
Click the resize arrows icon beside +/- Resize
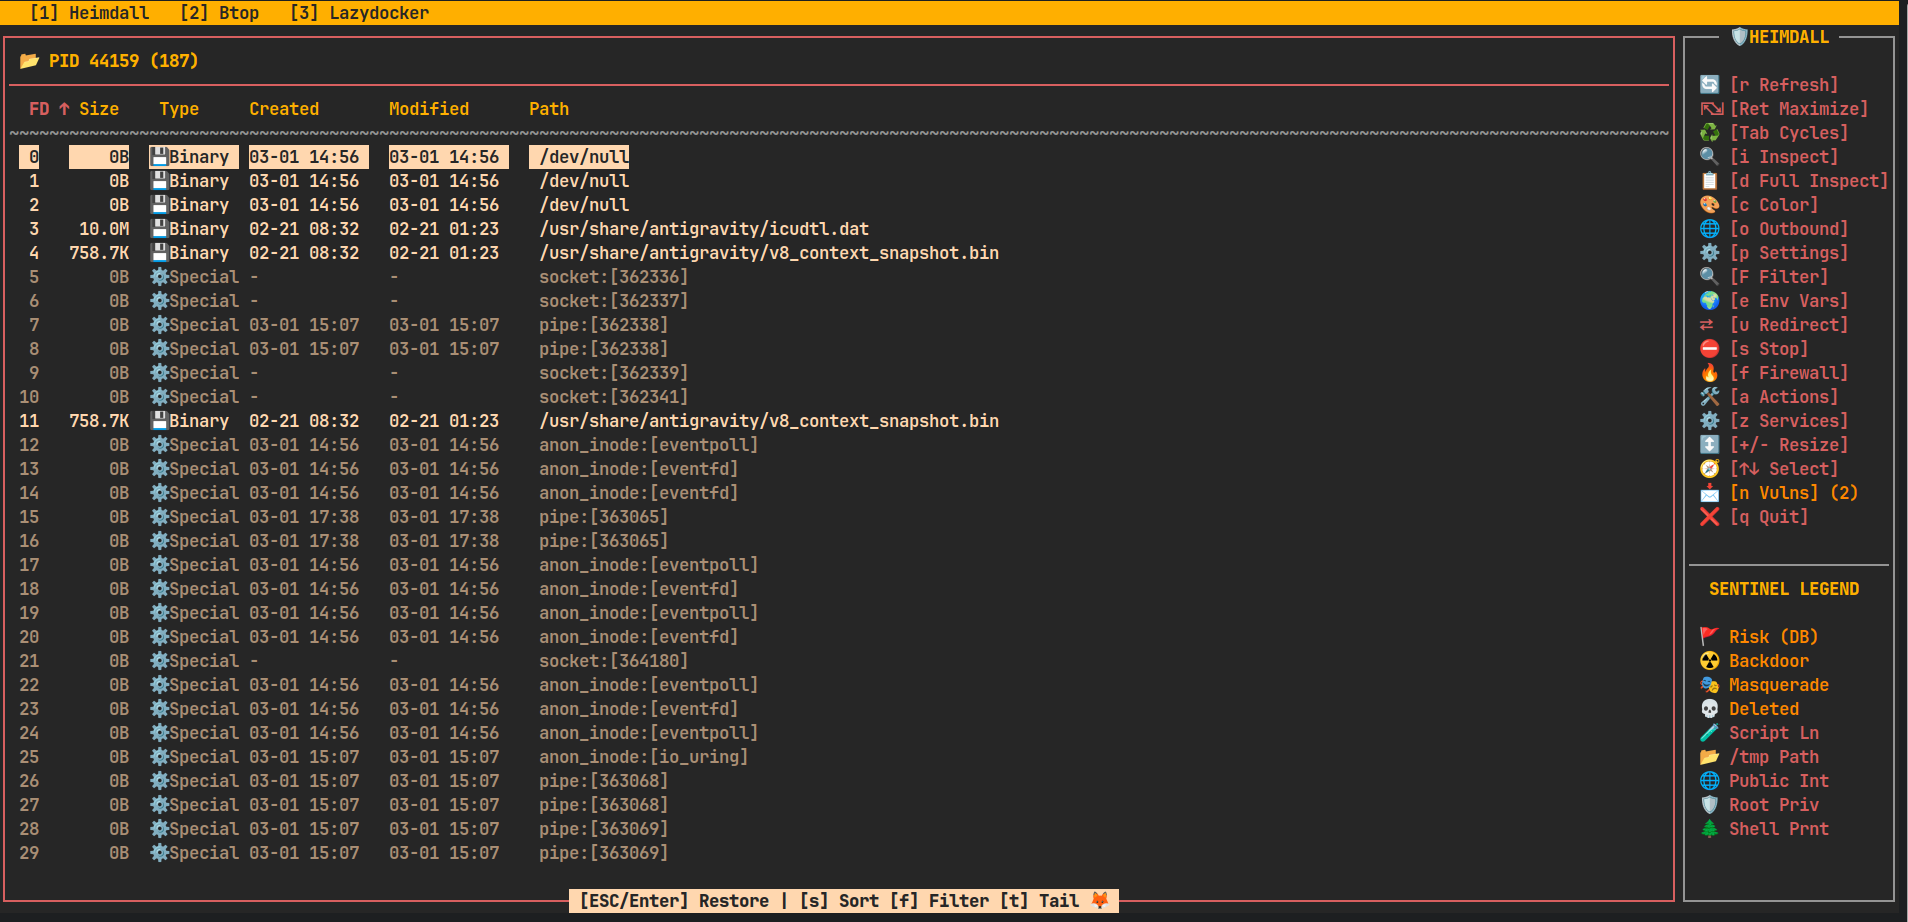[x=1710, y=445]
